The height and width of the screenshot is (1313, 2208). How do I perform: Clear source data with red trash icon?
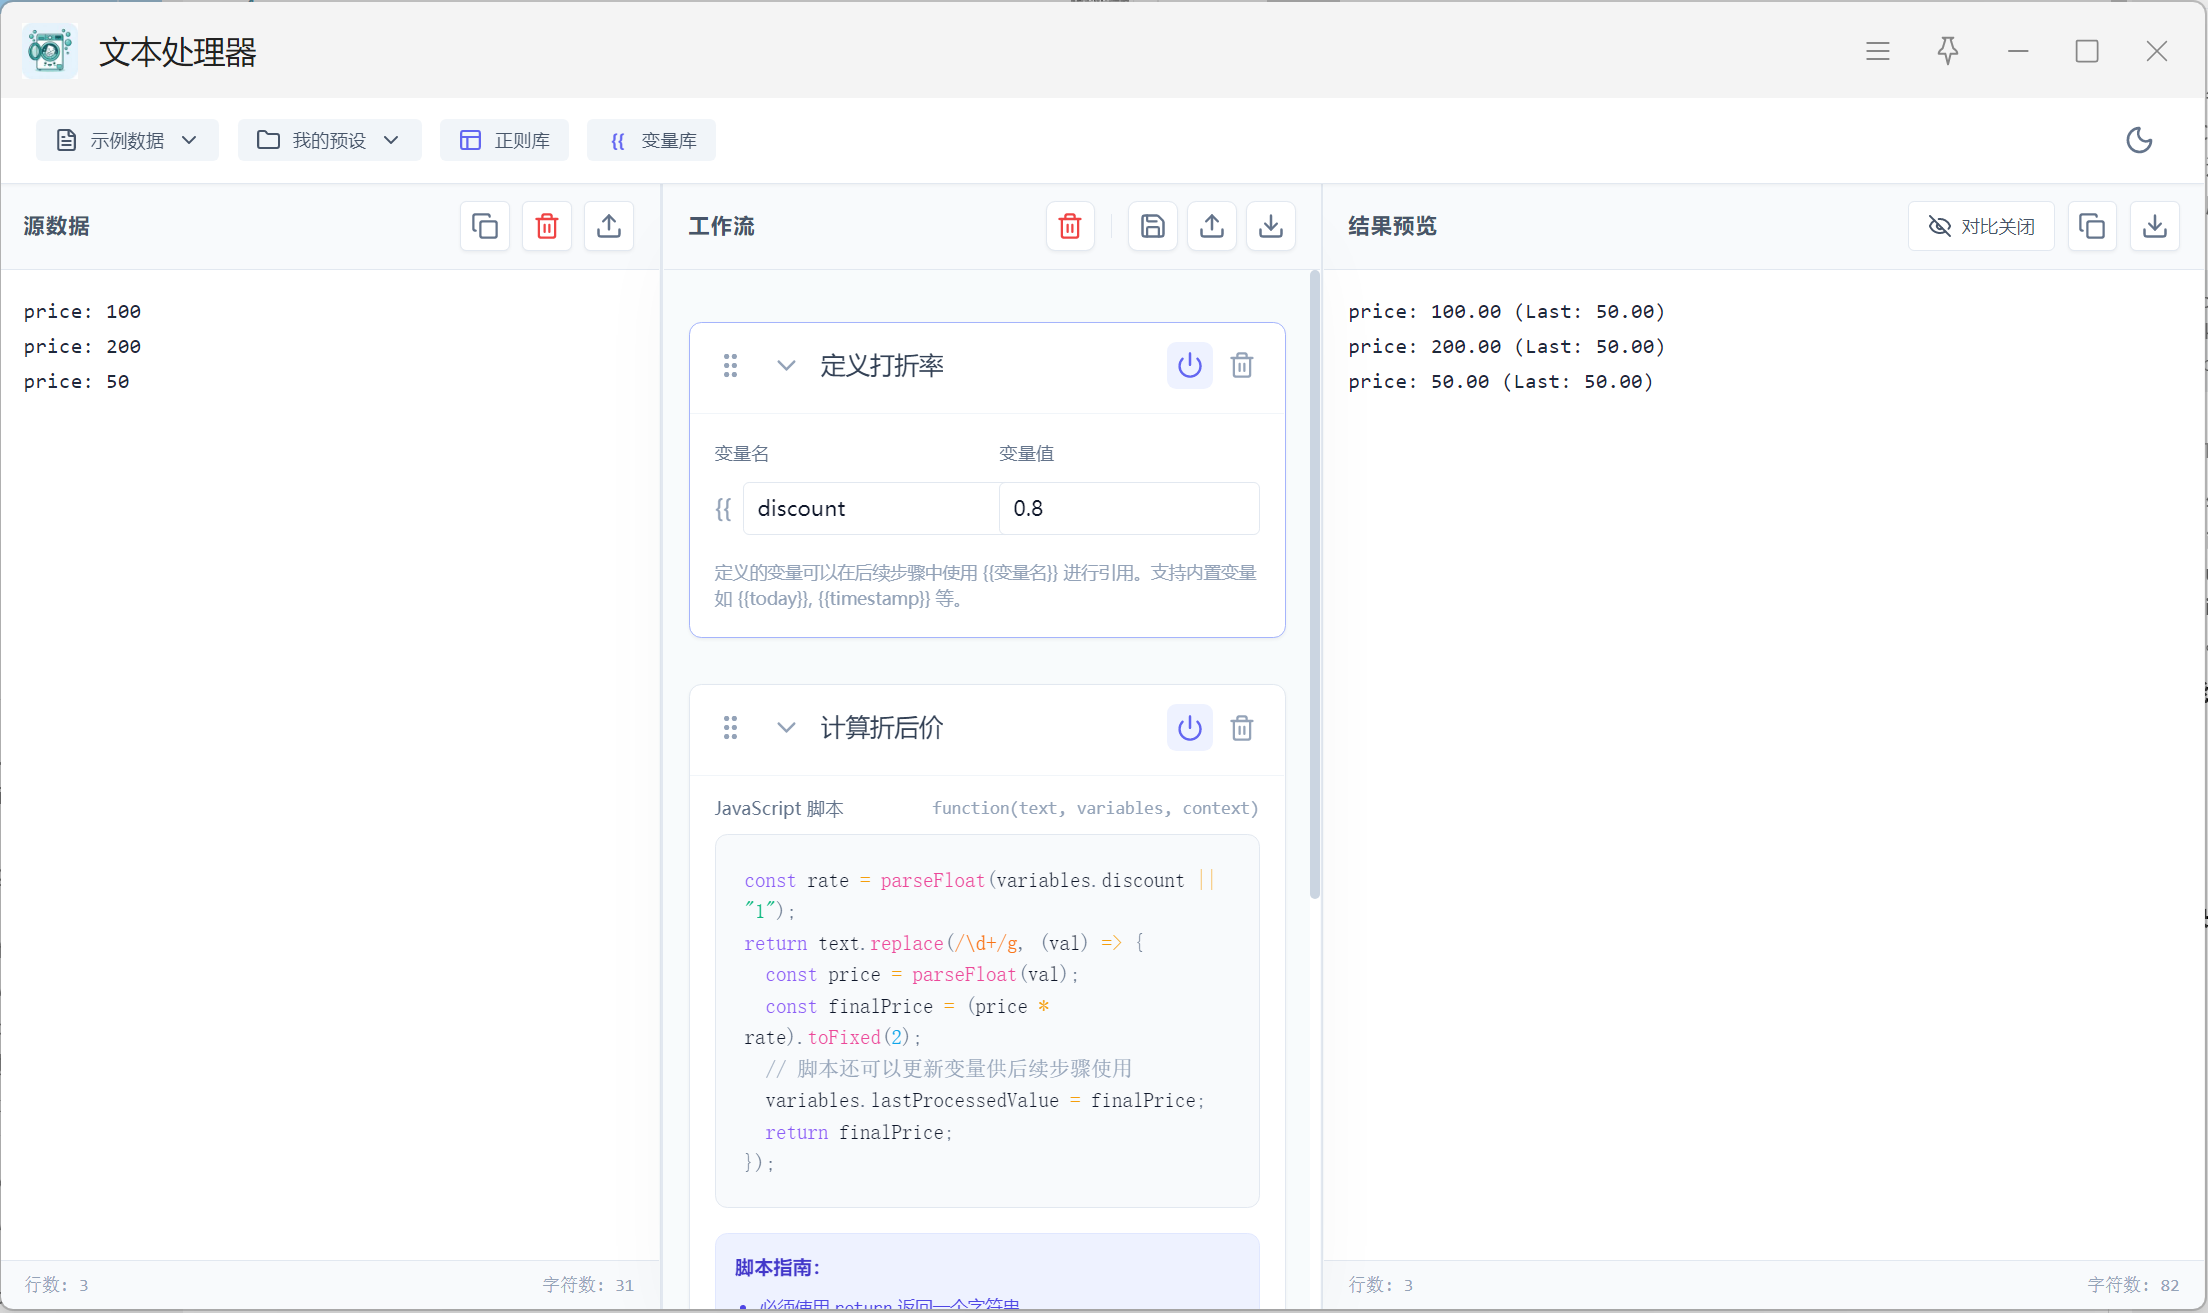(547, 226)
